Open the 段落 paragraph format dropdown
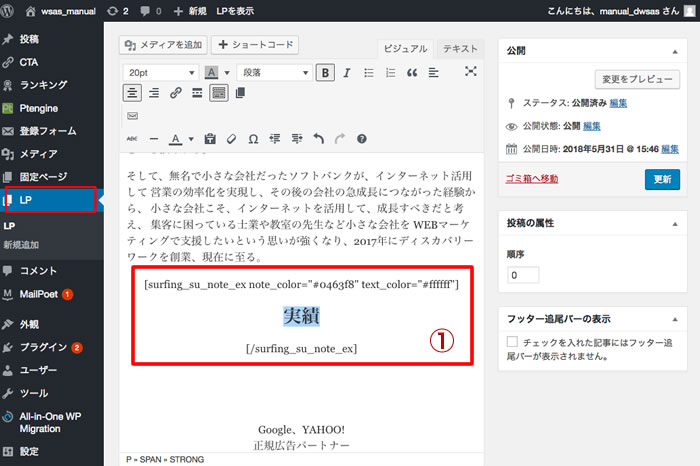Viewport: 700px width, 466px height. pos(273,72)
